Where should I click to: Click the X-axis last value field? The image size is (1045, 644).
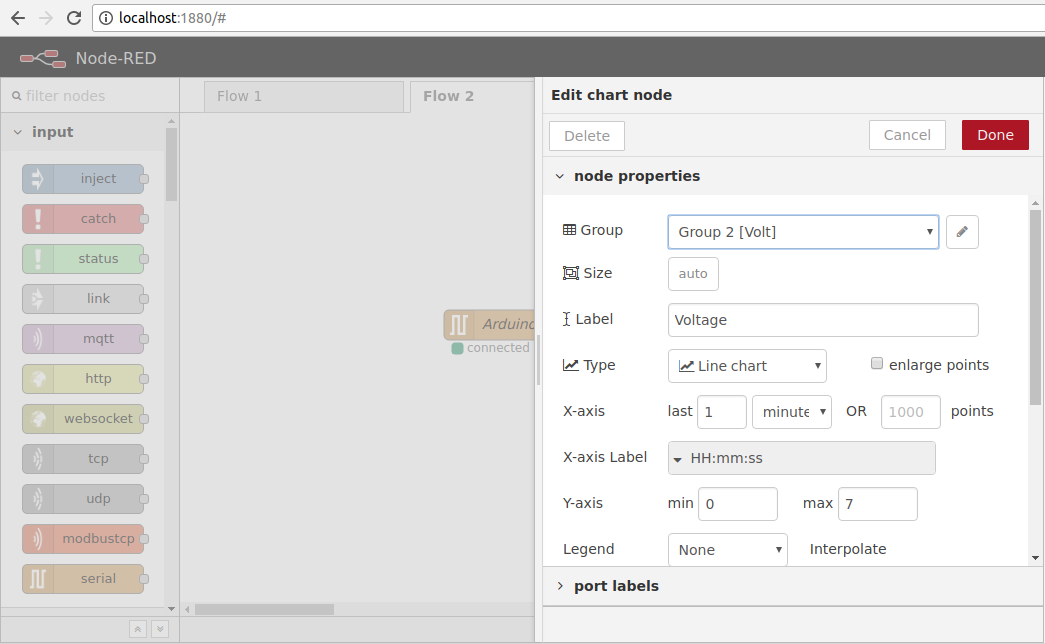coord(722,412)
